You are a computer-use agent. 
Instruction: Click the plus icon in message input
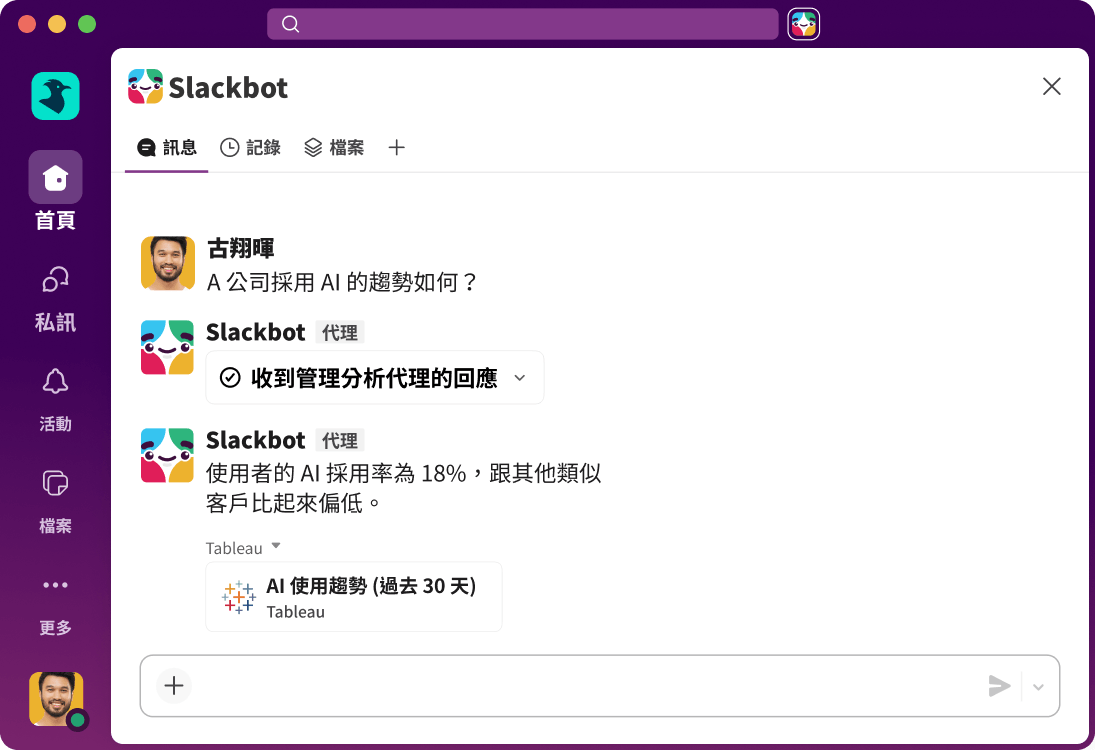(173, 686)
